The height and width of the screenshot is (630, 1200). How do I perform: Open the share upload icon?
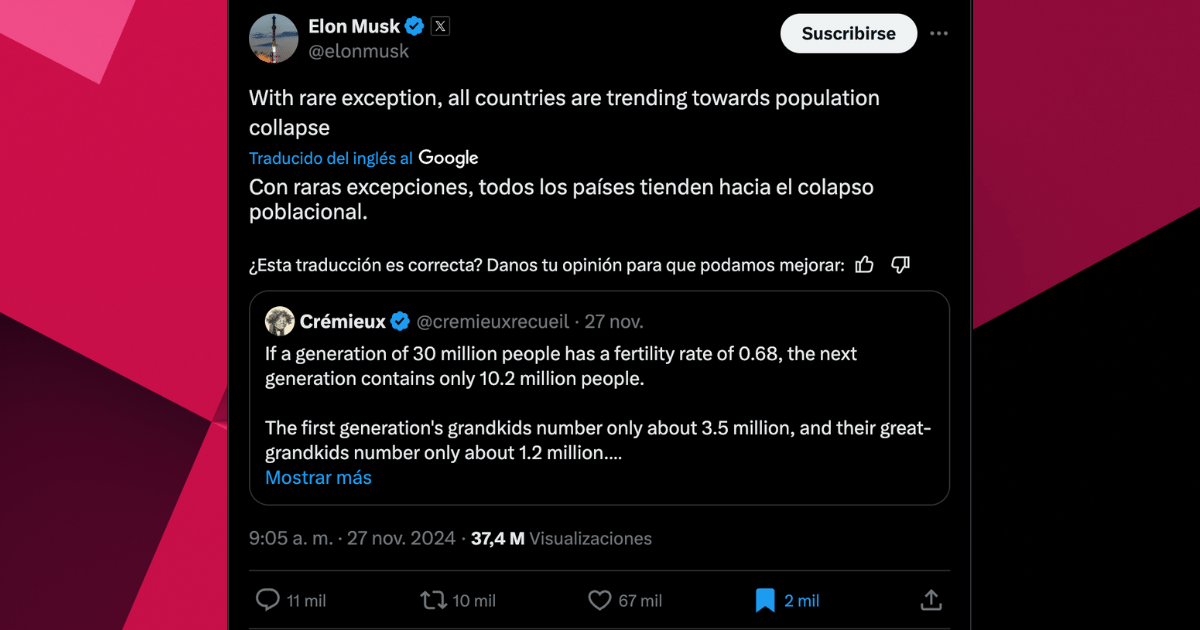coord(930,600)
